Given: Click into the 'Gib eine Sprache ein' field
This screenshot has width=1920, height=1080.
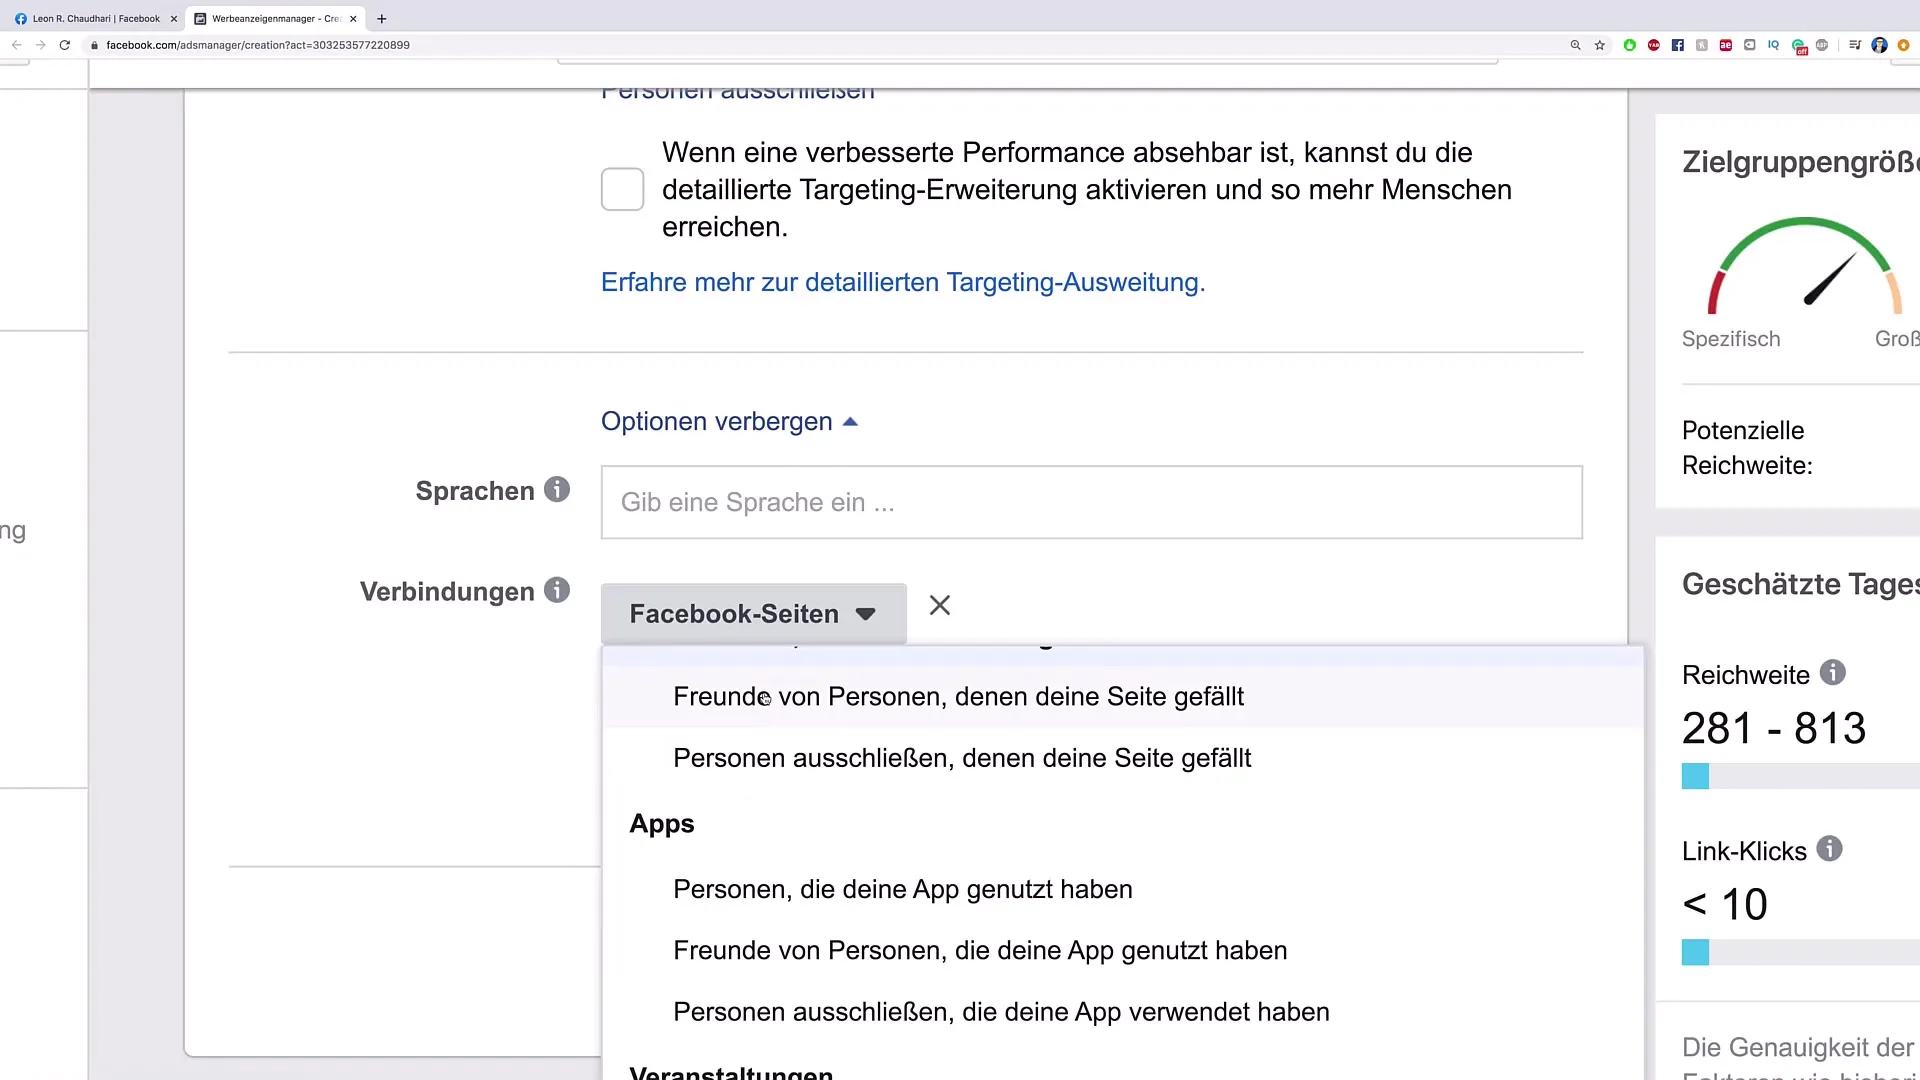Looking at the screenshot, I should [1091, 502].
